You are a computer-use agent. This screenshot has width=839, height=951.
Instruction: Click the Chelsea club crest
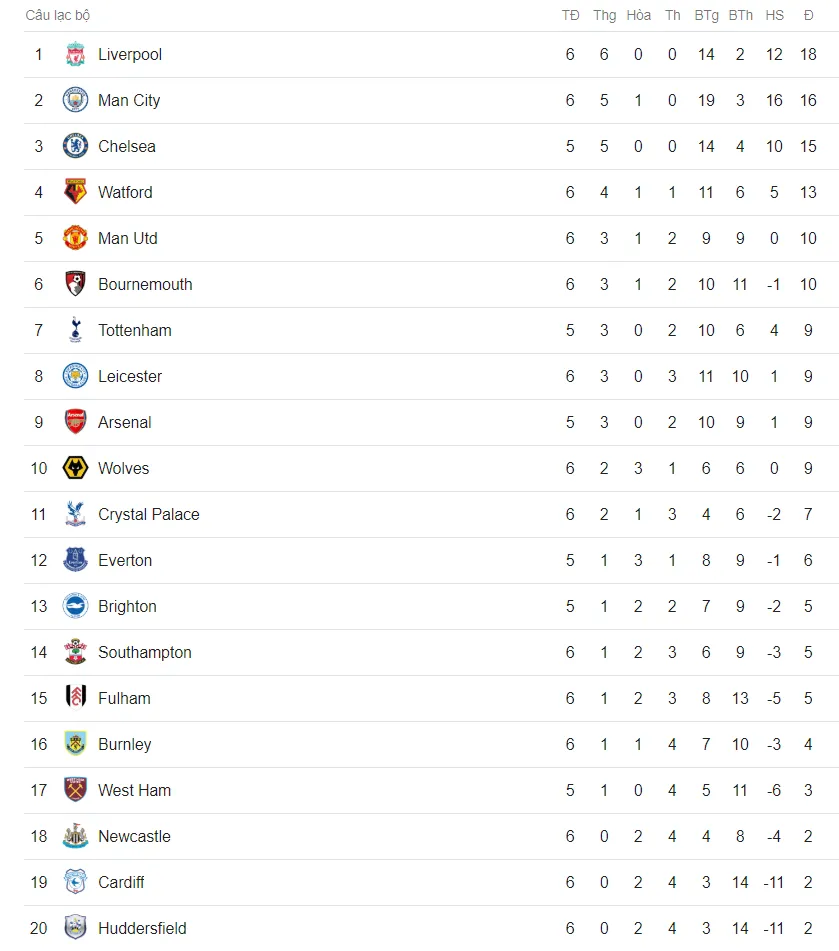(x=75, y=146)
